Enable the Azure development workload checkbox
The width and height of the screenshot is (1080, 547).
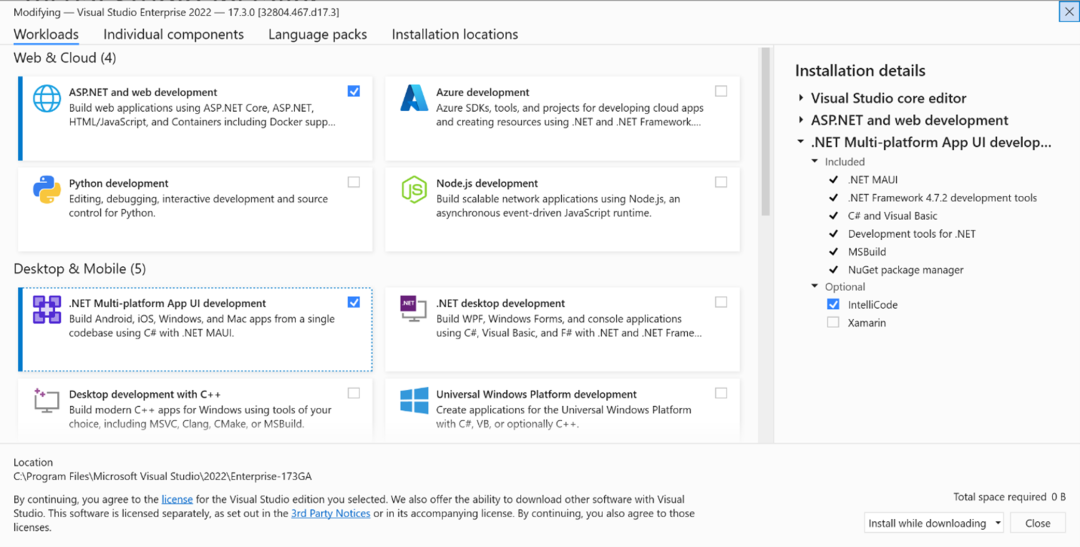[x=721, y=91]
